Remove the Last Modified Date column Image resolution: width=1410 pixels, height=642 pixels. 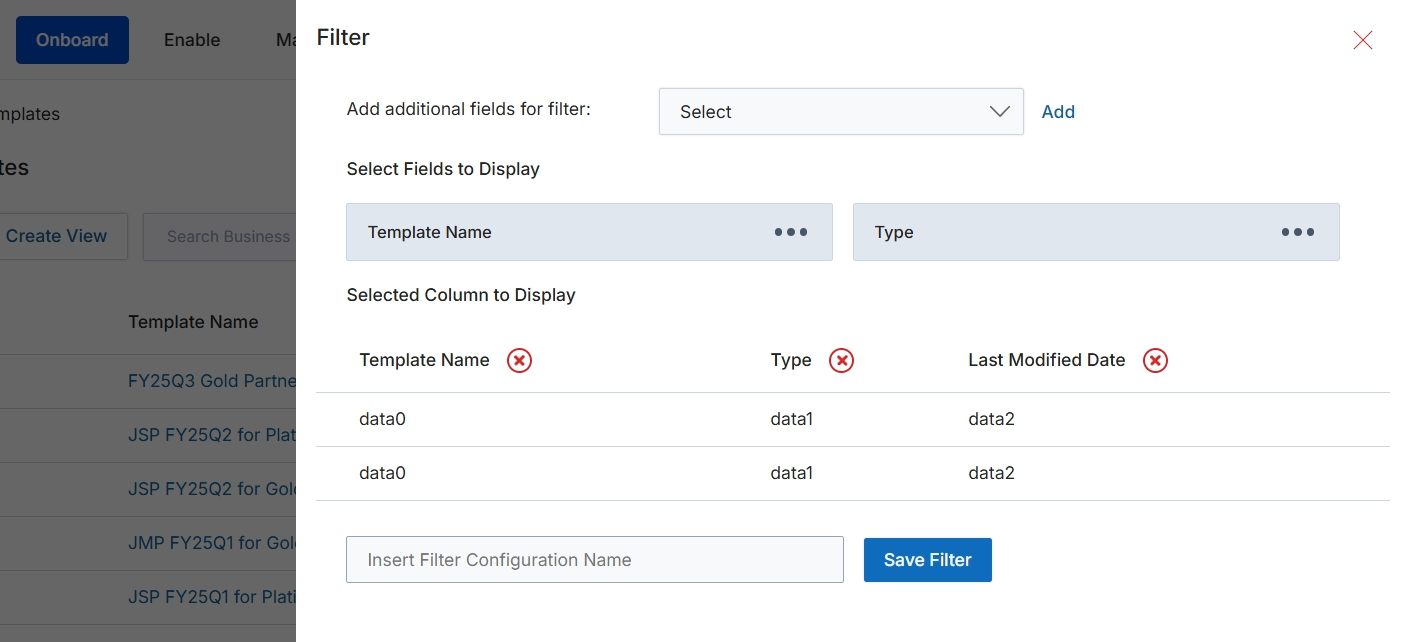(1155, 360)
